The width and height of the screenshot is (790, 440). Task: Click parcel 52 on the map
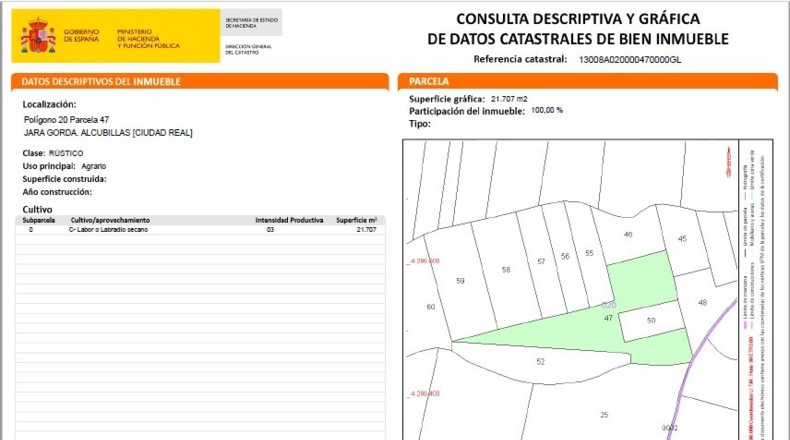click(541, 362)
